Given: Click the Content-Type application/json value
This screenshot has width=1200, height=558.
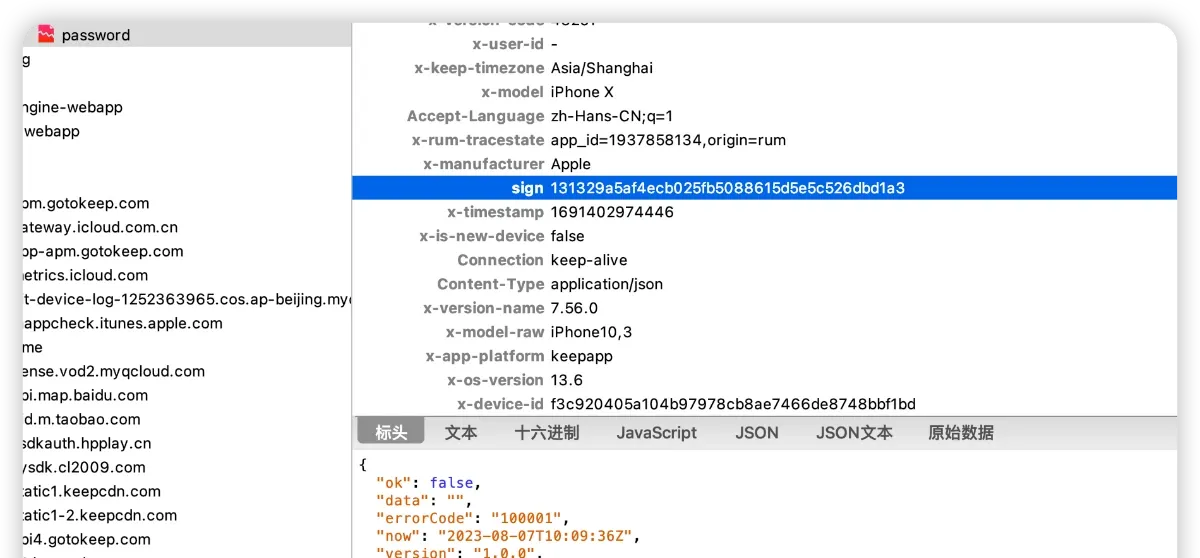Looking at the screenshot, I should click(x=607, y=284).
